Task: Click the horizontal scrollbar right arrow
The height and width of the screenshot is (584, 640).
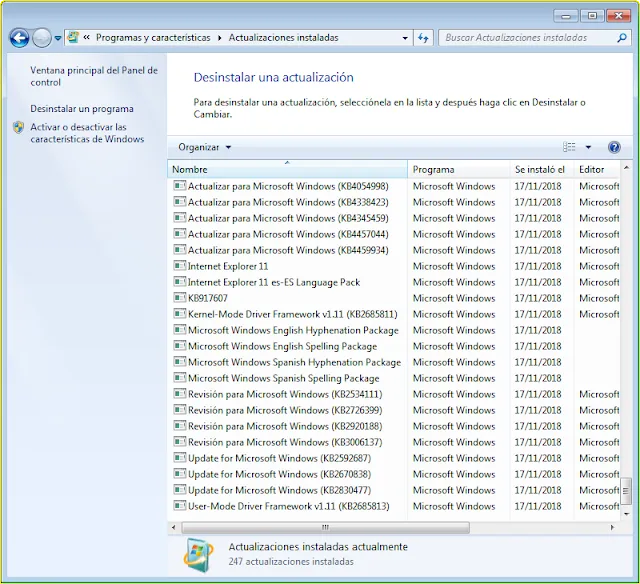Action: click(x=612, y=527)
